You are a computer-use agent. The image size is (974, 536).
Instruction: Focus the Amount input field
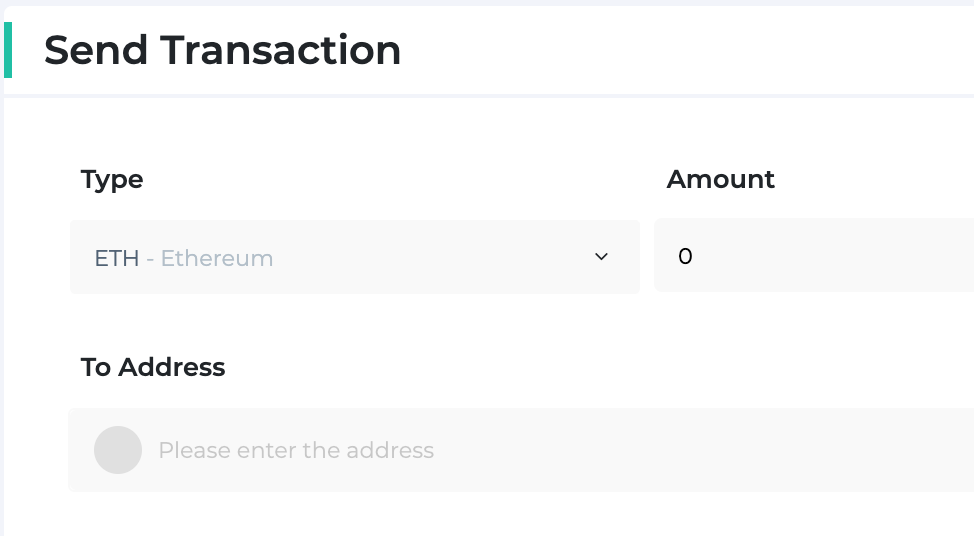pyautogui.click(x=814, y=255)
